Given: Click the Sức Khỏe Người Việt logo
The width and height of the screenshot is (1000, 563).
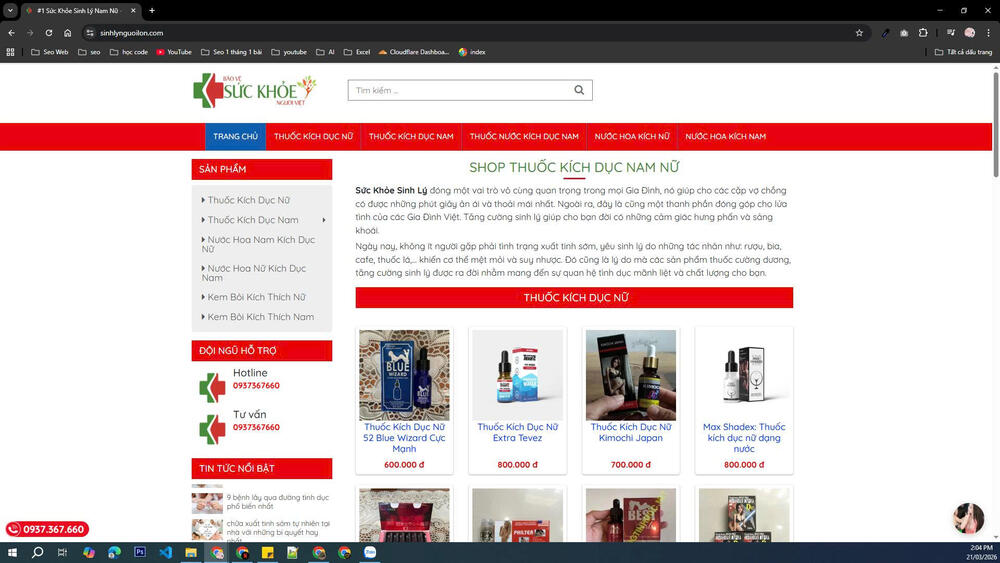Looking at the screenshot, I should tap(255, 91).
